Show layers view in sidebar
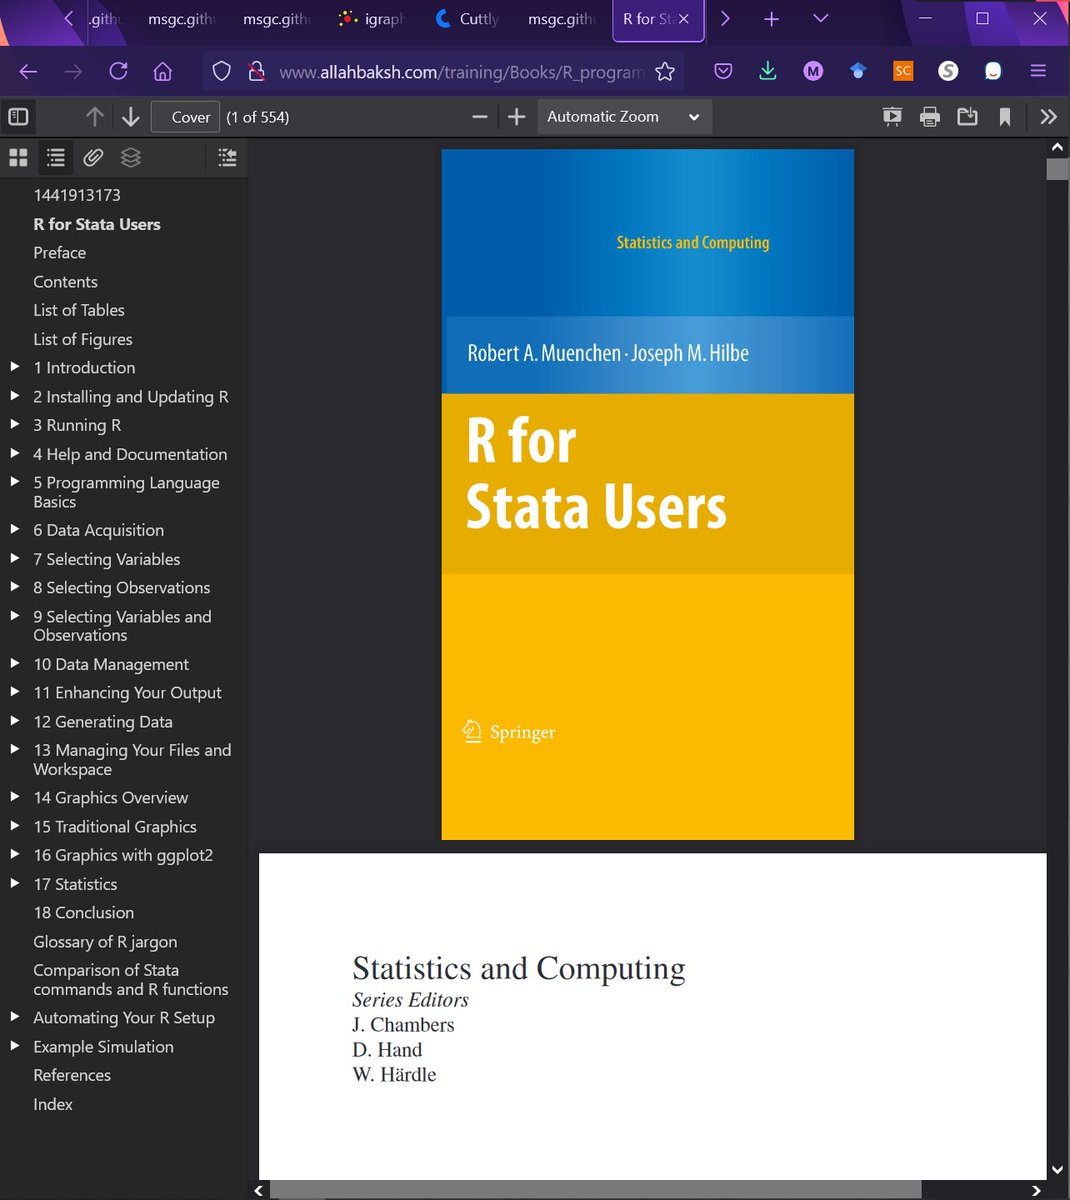This screenshot has height=1200, width=1070. [130, 157]
